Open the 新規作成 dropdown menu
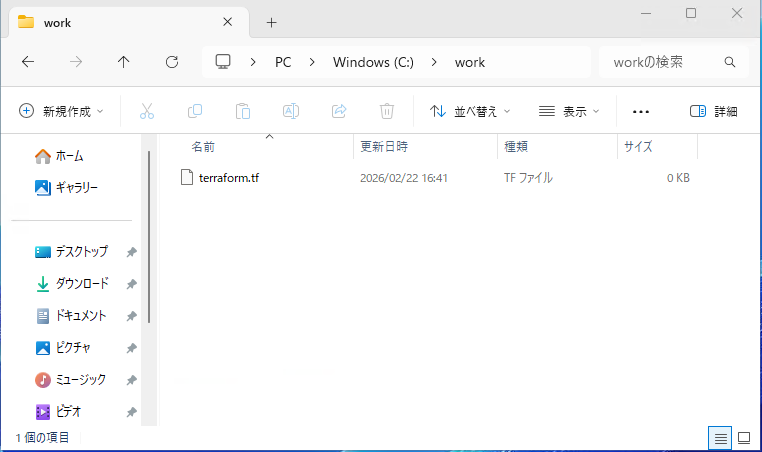Image resolution: width=762 pixels, height=452 pixels. point(61,111)
